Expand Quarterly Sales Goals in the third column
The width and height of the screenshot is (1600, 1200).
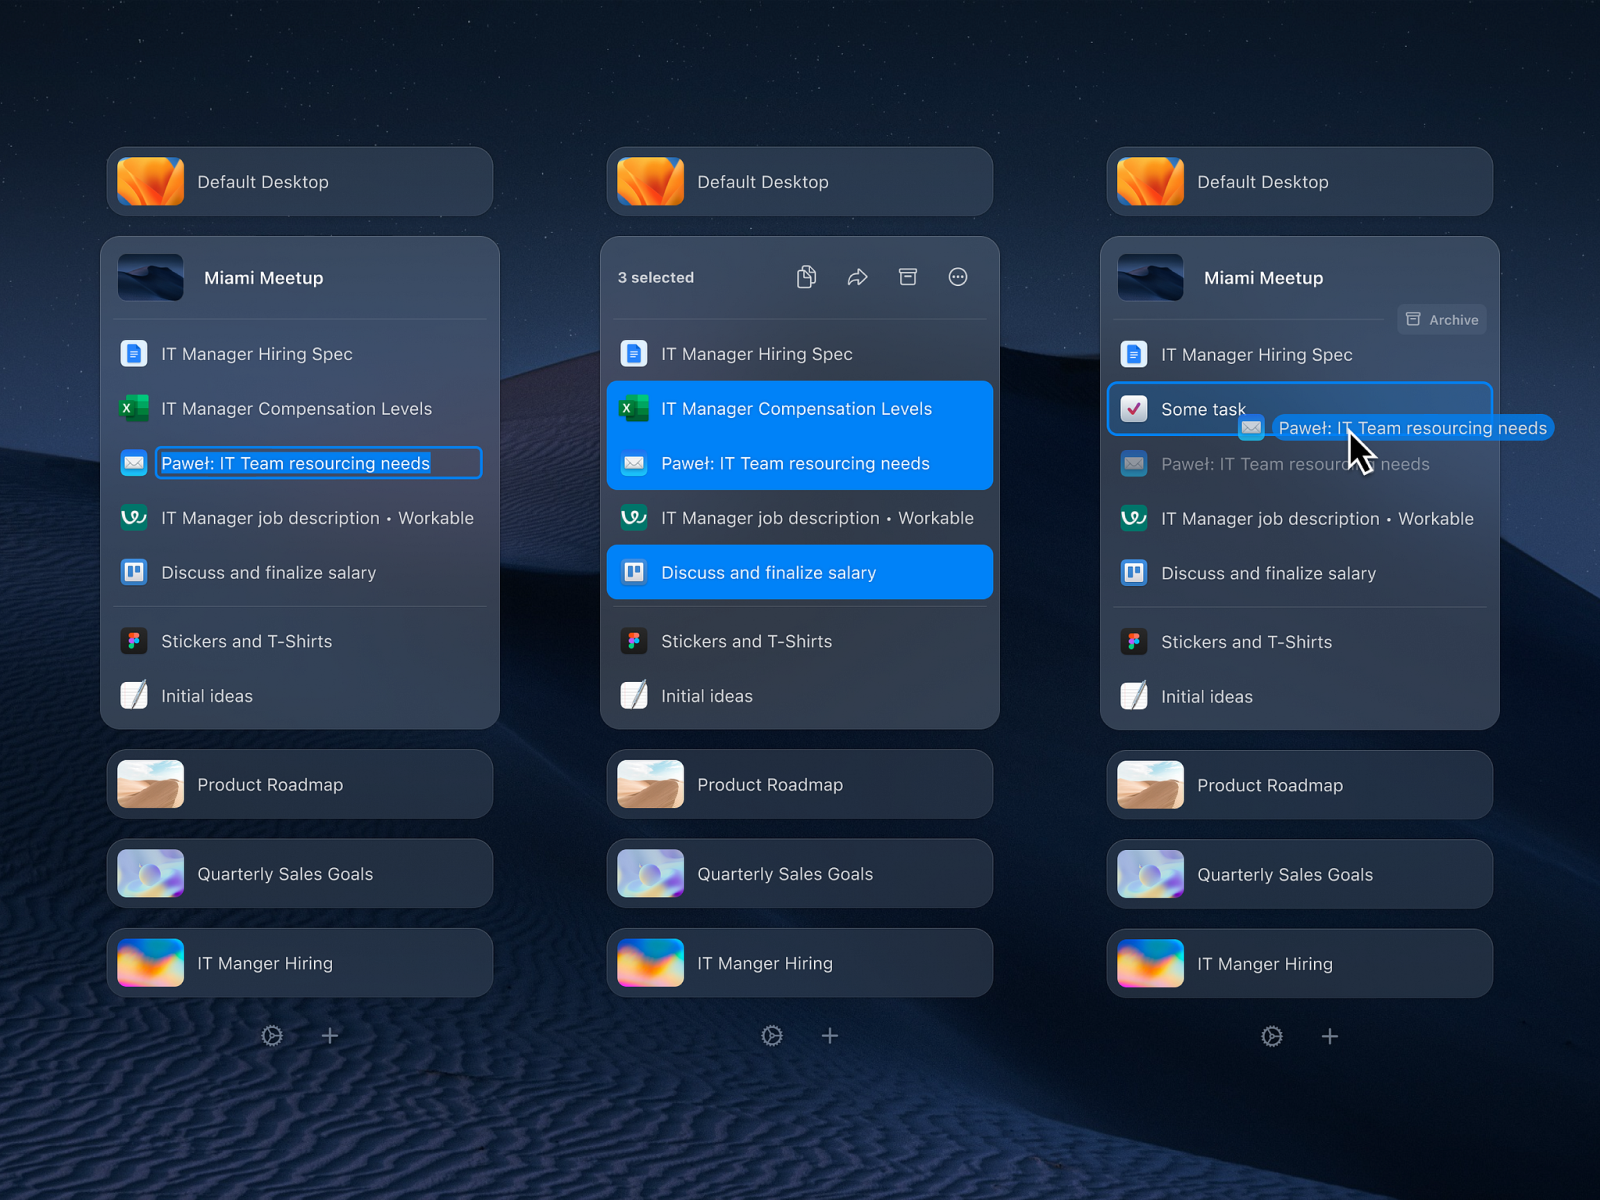(x=1300, y=875)
